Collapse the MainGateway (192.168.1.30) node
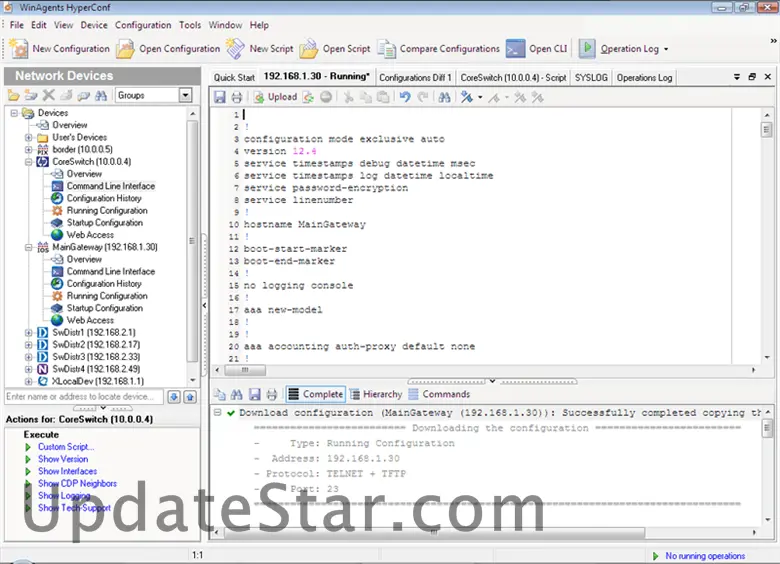 (x=28, y=247)
